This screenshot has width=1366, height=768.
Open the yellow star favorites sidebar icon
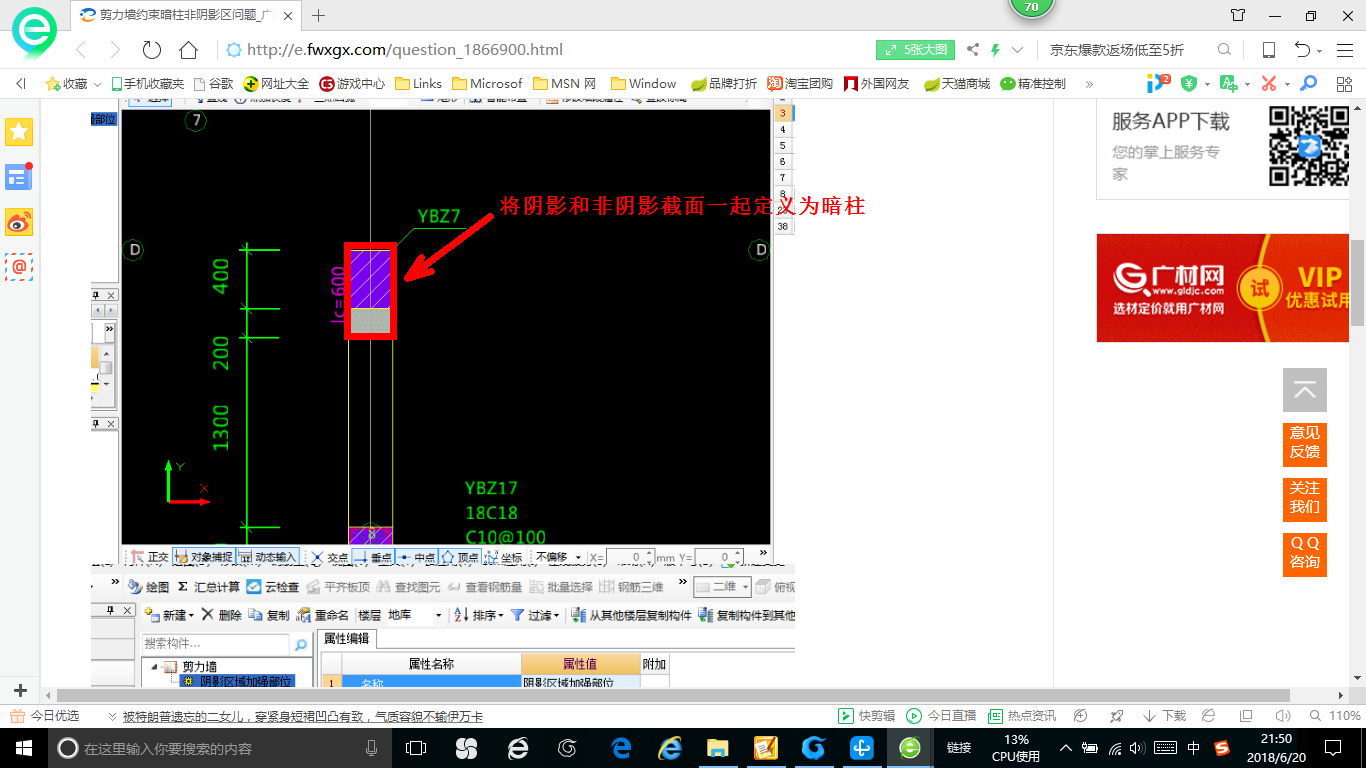point(20,131)
